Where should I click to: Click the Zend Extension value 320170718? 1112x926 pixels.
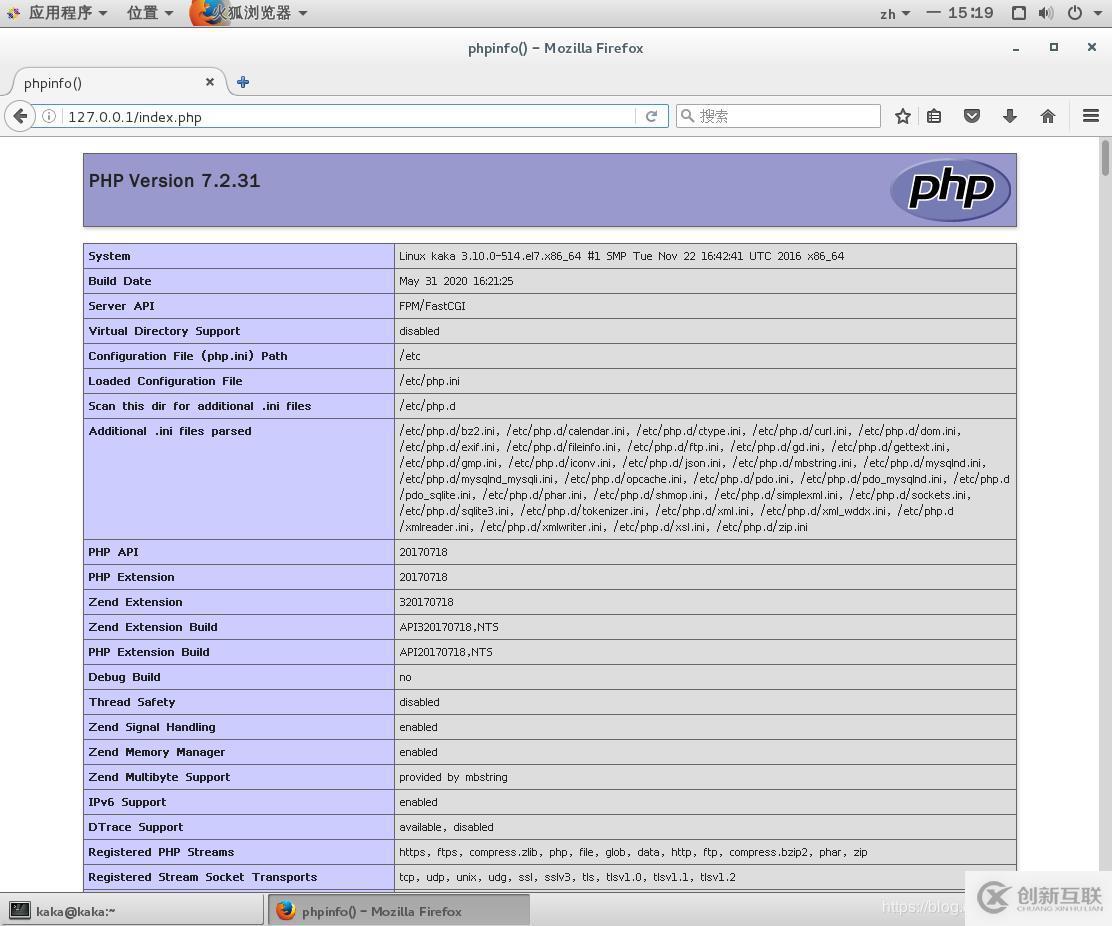(426, 602)
